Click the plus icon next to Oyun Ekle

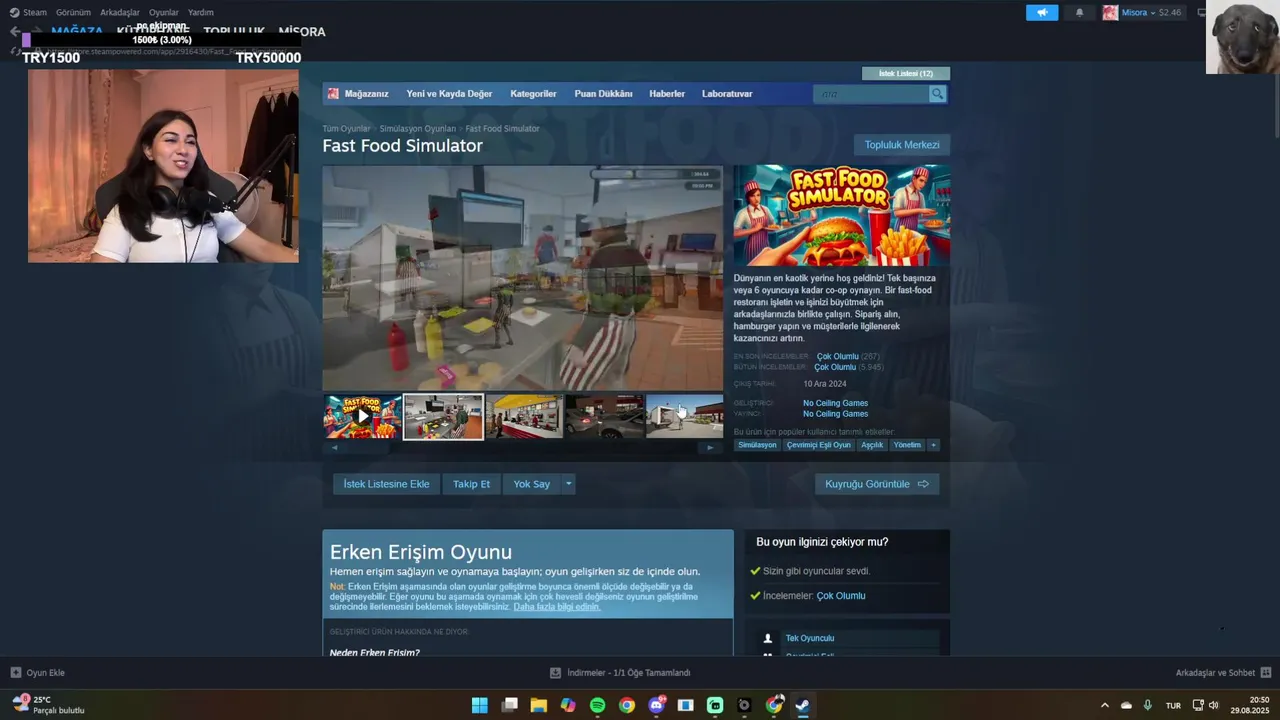tap(16, 673)
